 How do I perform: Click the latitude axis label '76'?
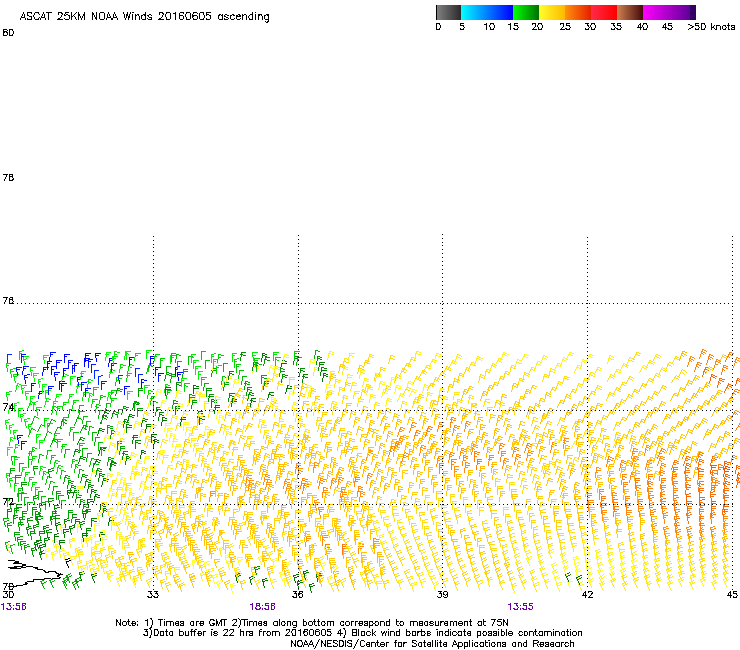pyautogui.click(x=8, y=301)
